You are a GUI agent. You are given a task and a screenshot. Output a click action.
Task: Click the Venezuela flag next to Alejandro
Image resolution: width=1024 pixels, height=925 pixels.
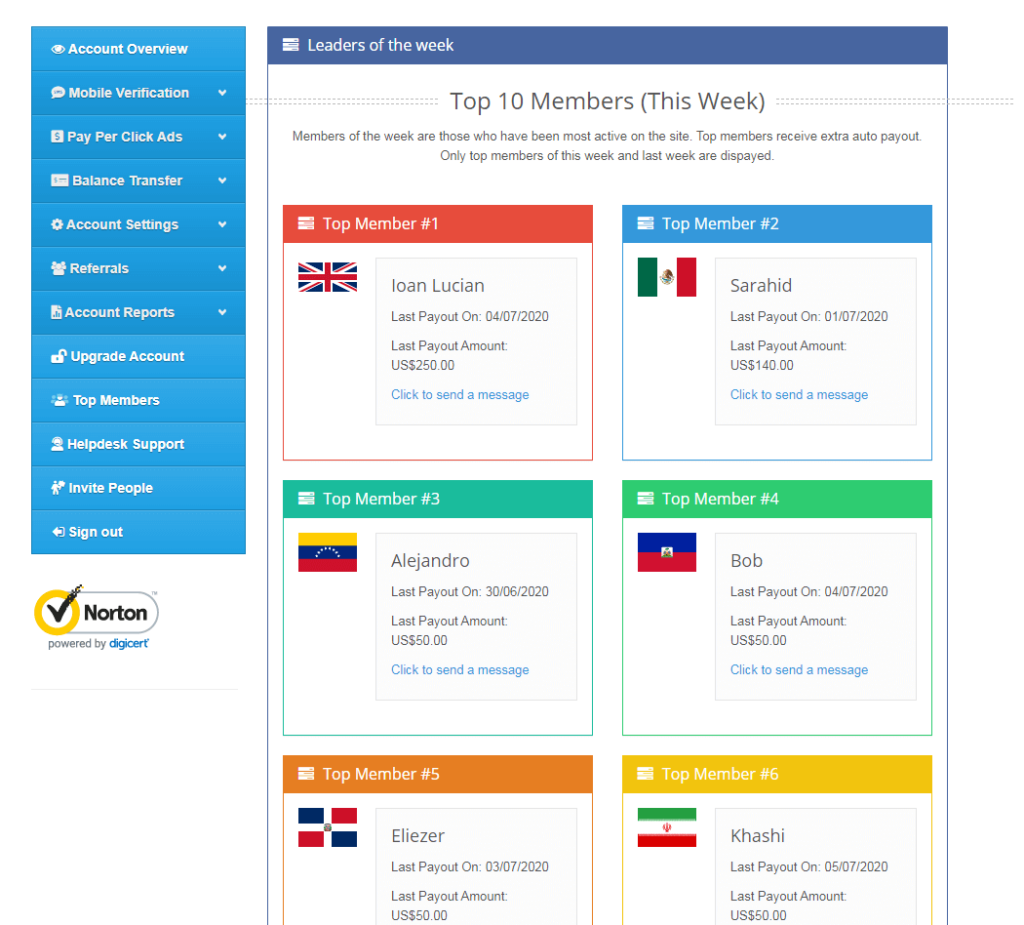327,552
